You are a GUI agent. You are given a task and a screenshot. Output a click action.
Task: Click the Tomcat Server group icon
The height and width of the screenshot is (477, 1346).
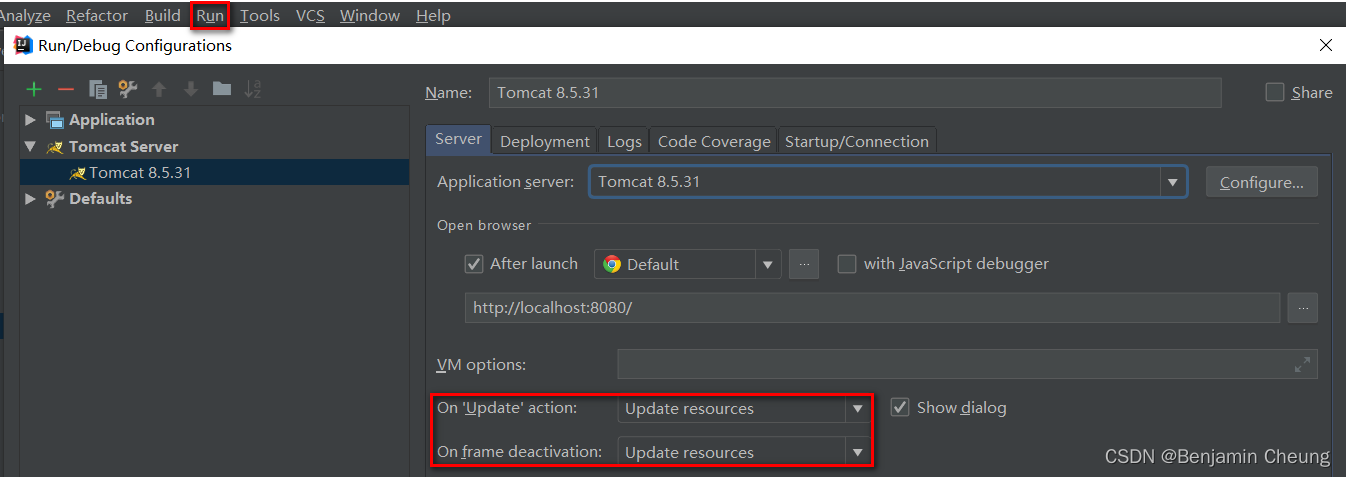coord(55,147)
